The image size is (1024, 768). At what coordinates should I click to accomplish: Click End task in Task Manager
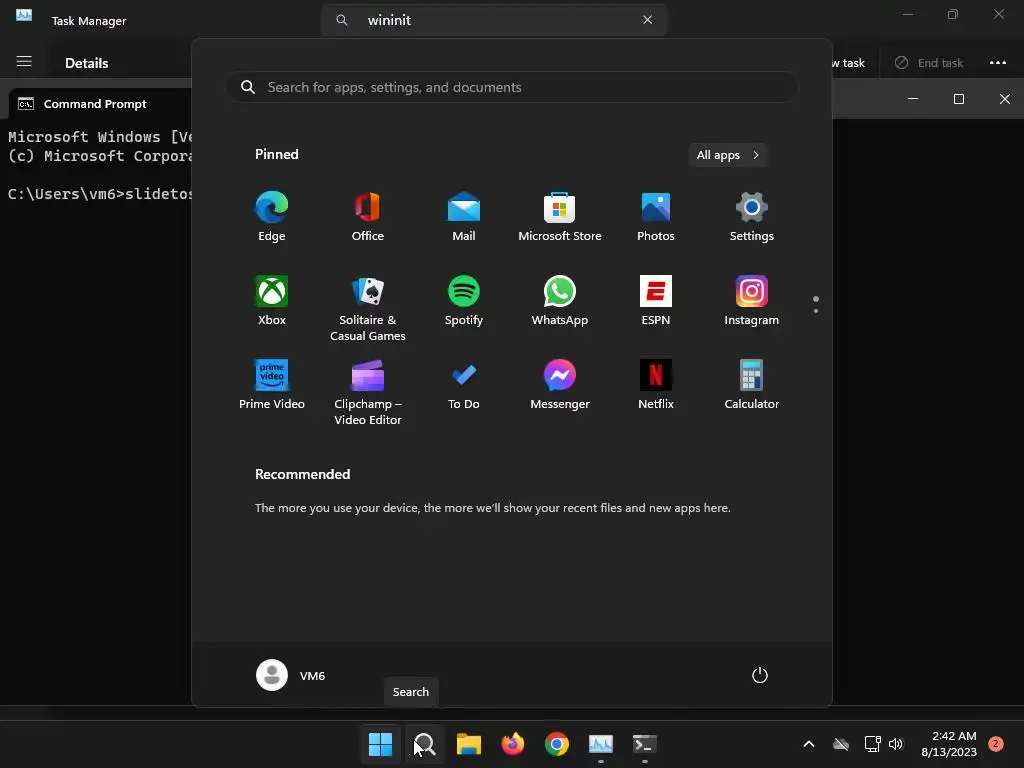(x=929, y=63)
